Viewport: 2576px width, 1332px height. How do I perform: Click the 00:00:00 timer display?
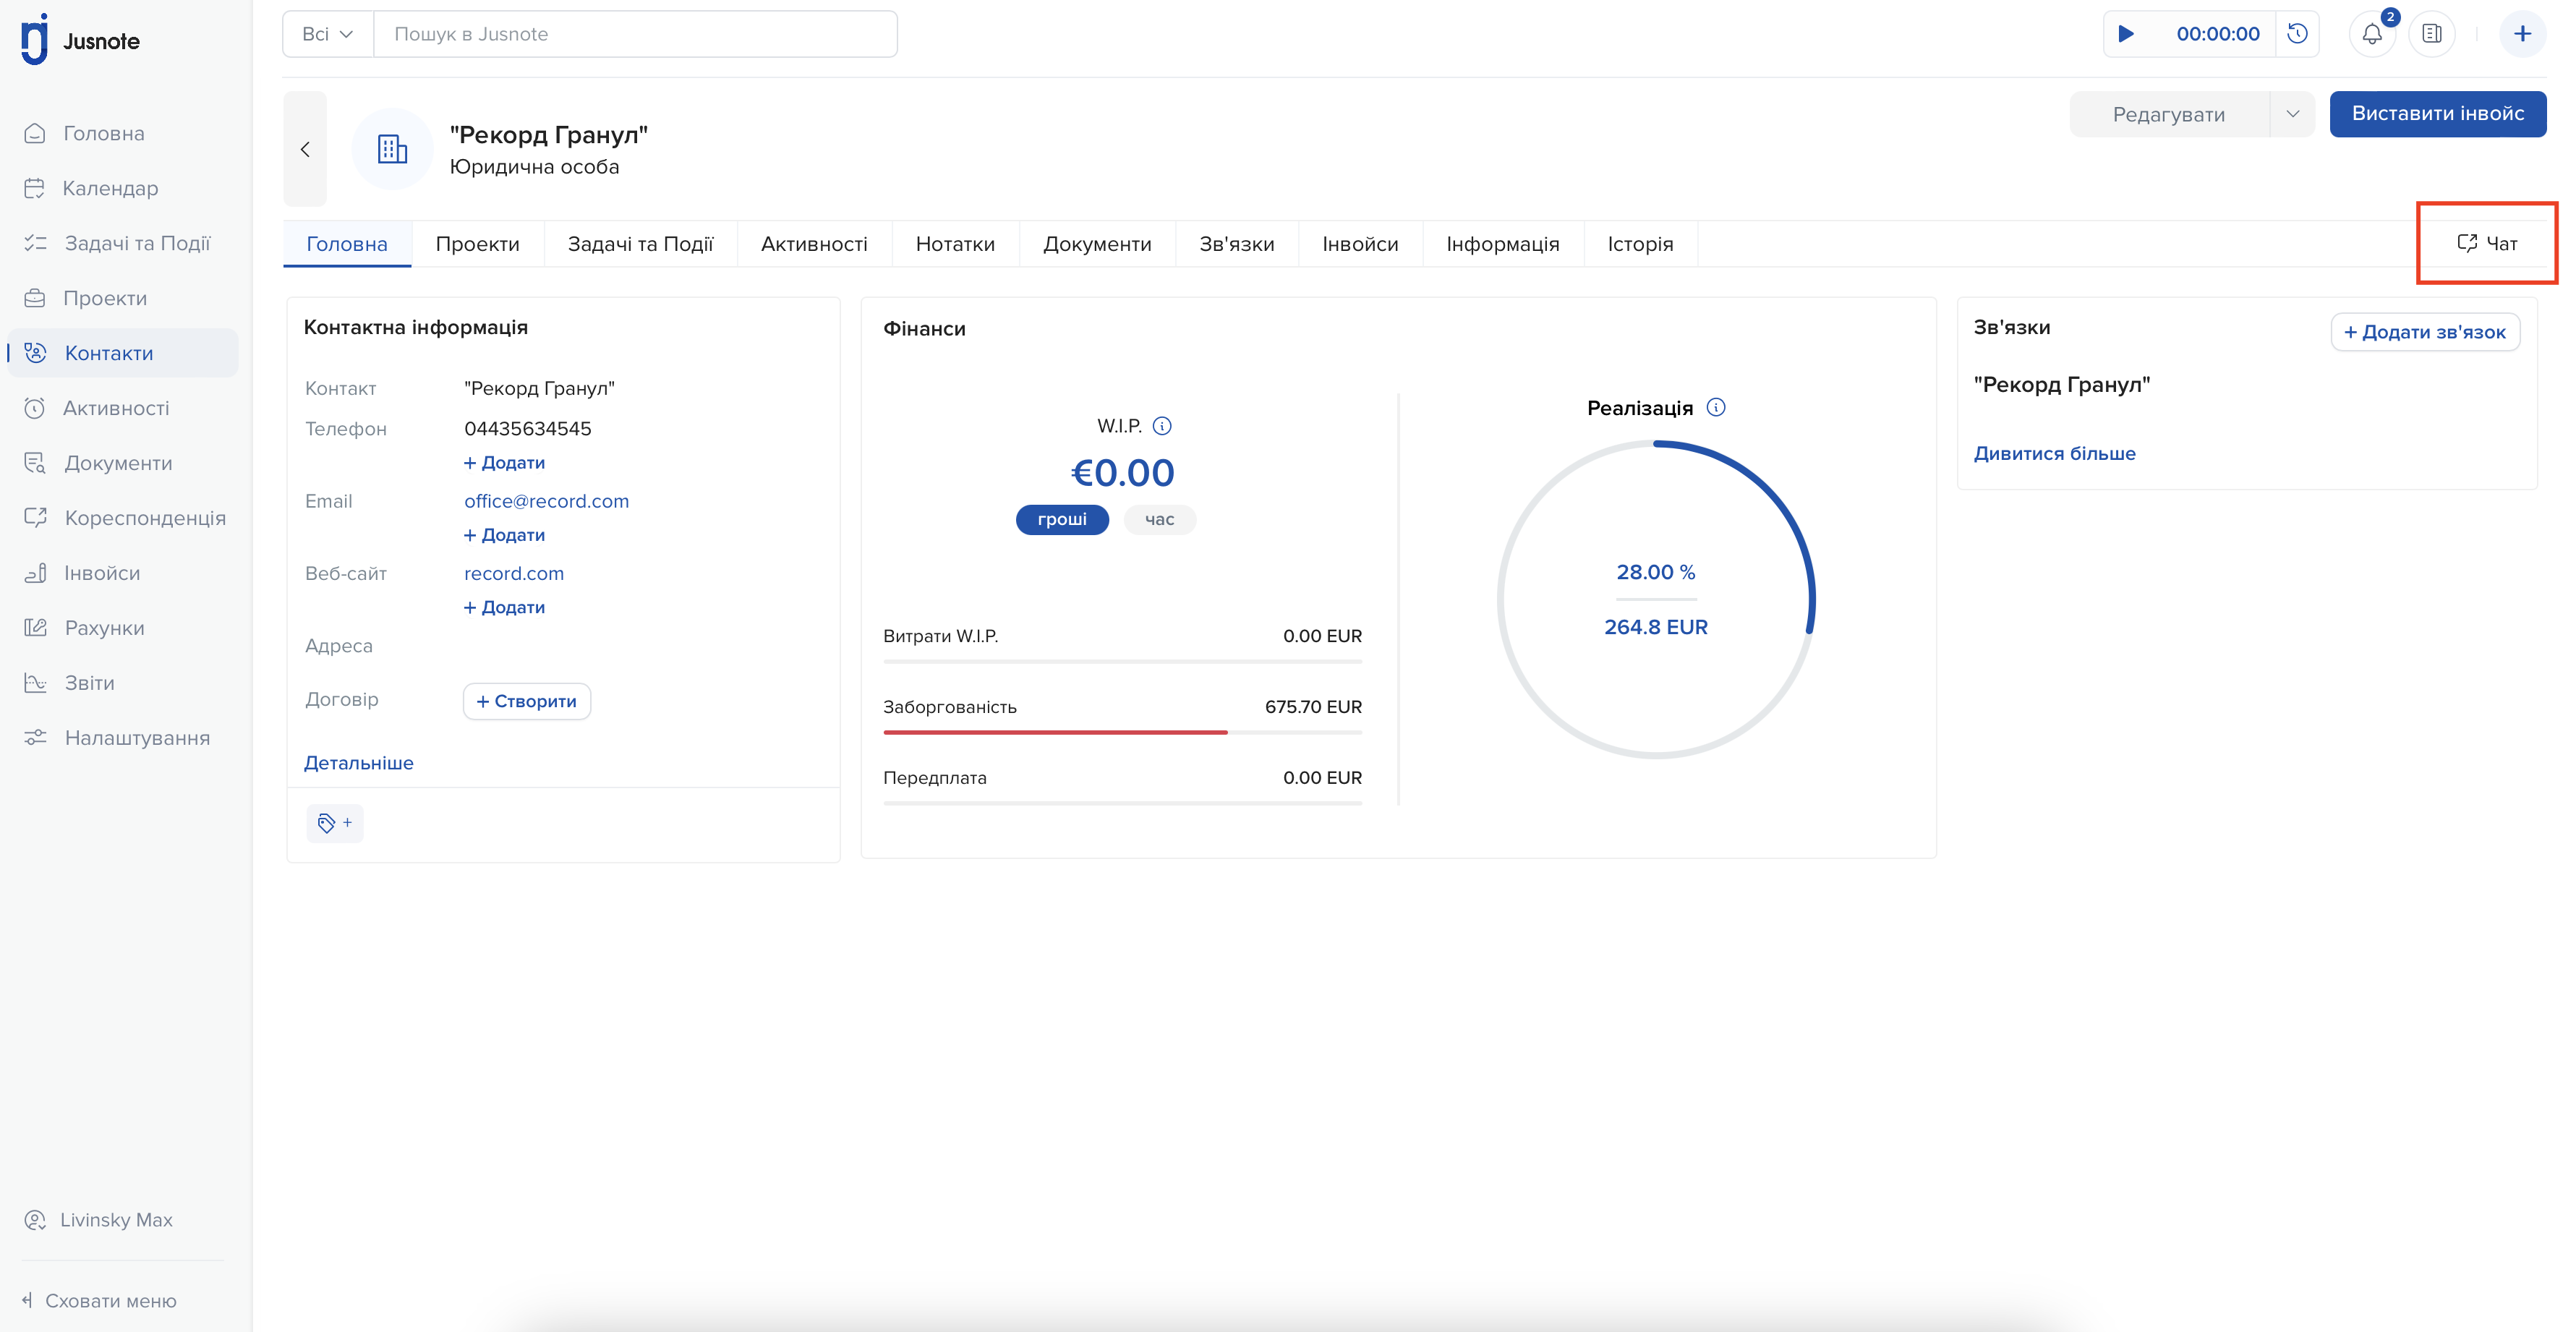(x=2217, y=34)
